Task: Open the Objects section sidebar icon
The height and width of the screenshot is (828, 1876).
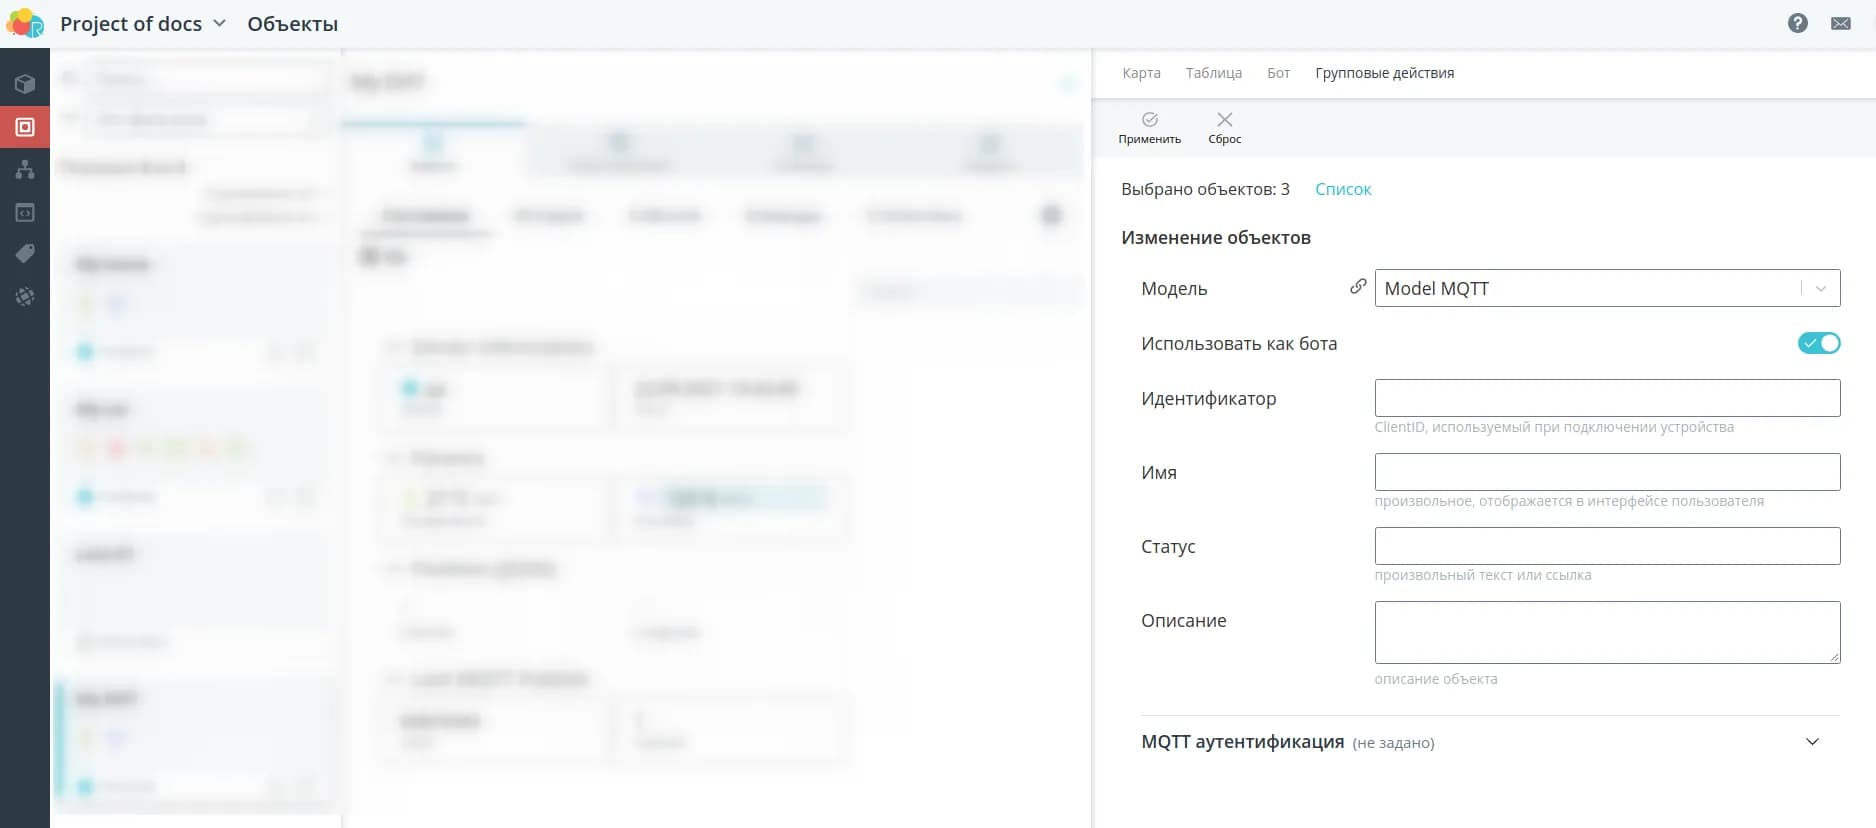Action: 25,127
